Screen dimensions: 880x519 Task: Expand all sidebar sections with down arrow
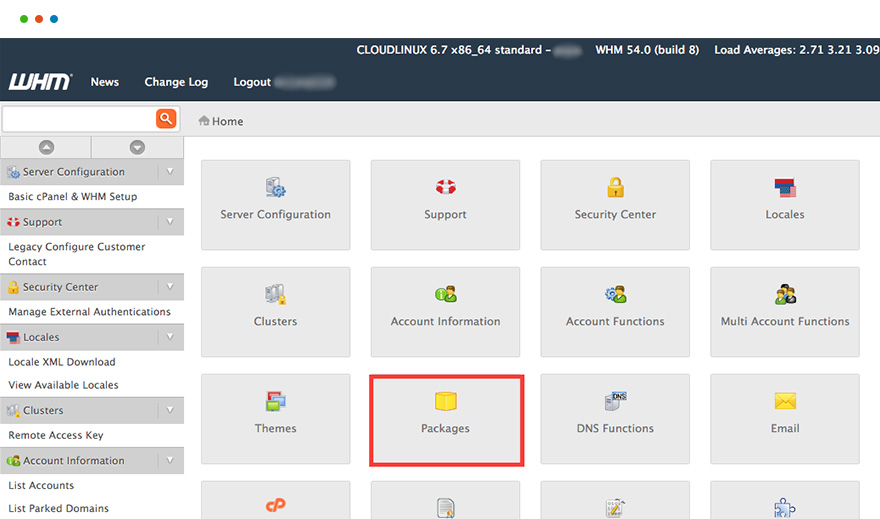pyautogui.click(x=137, y=147)
